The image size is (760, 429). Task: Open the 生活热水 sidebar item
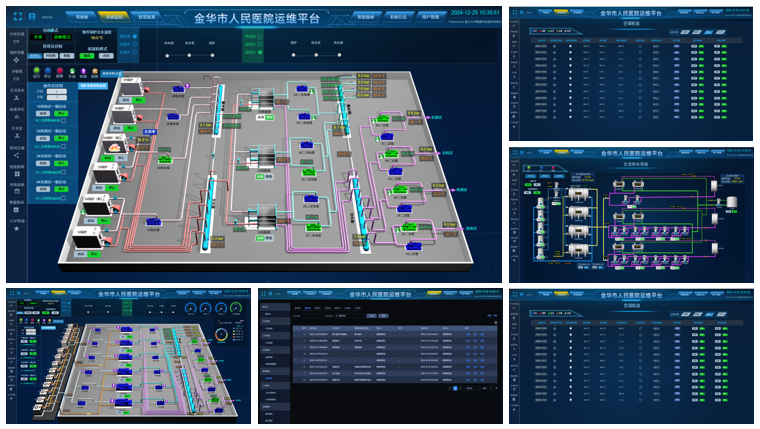coord(16,94)
